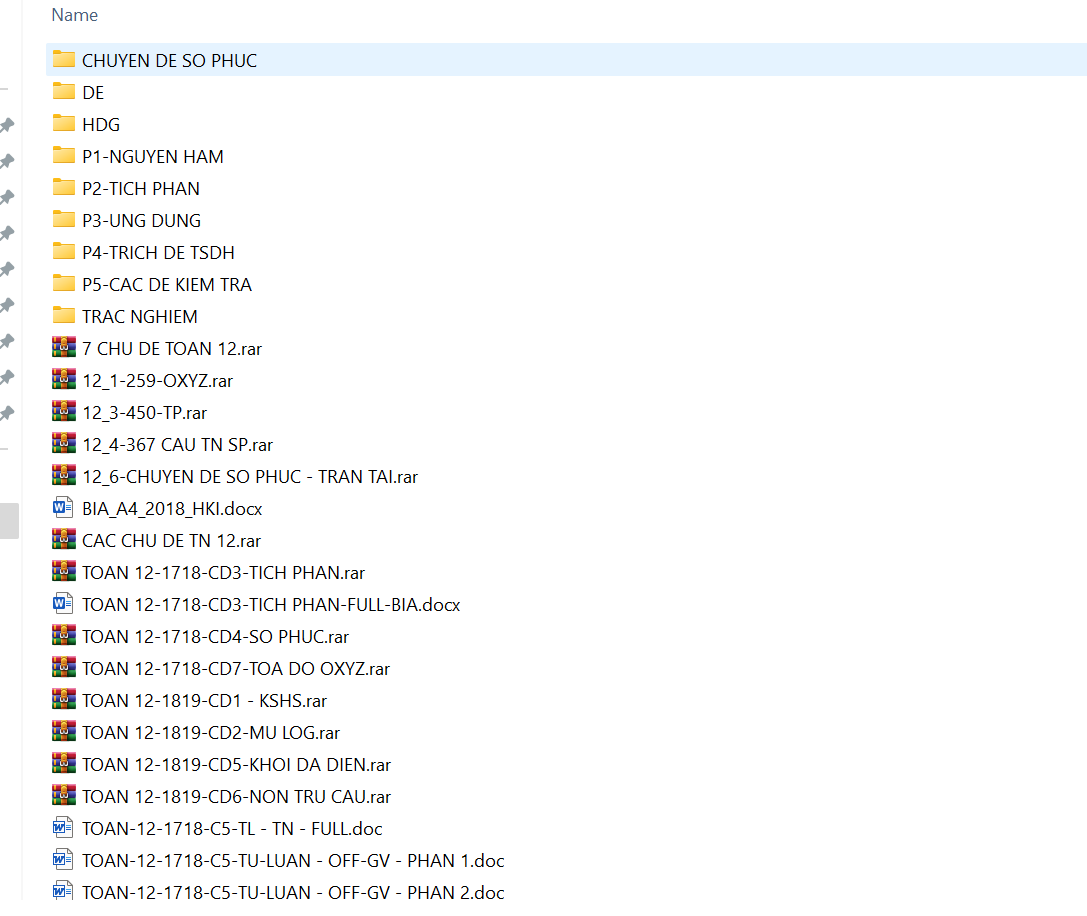Select the P5-CAC DE KIEM TRA folder
This screenshot has height=916, width=1087.
click(166, 284)
